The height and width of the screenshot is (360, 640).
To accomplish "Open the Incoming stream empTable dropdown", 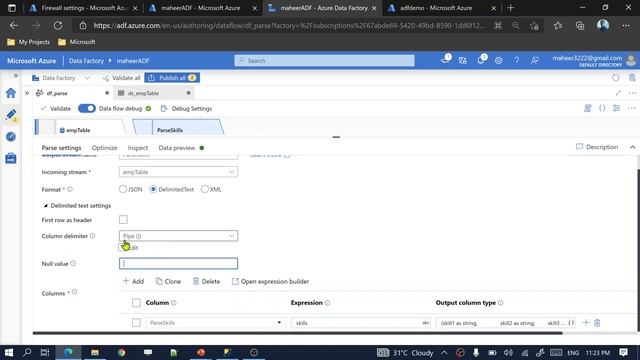I will 178,172.
